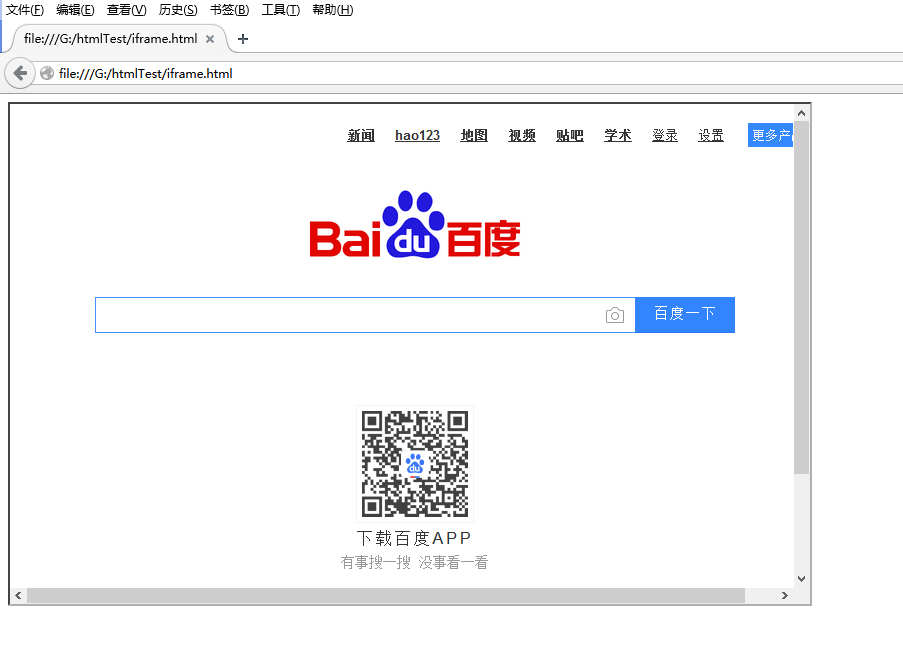This screenshot has height=662, width=903.
Task: Open the 更多产品 panel
Action: (x=770, y=134)
